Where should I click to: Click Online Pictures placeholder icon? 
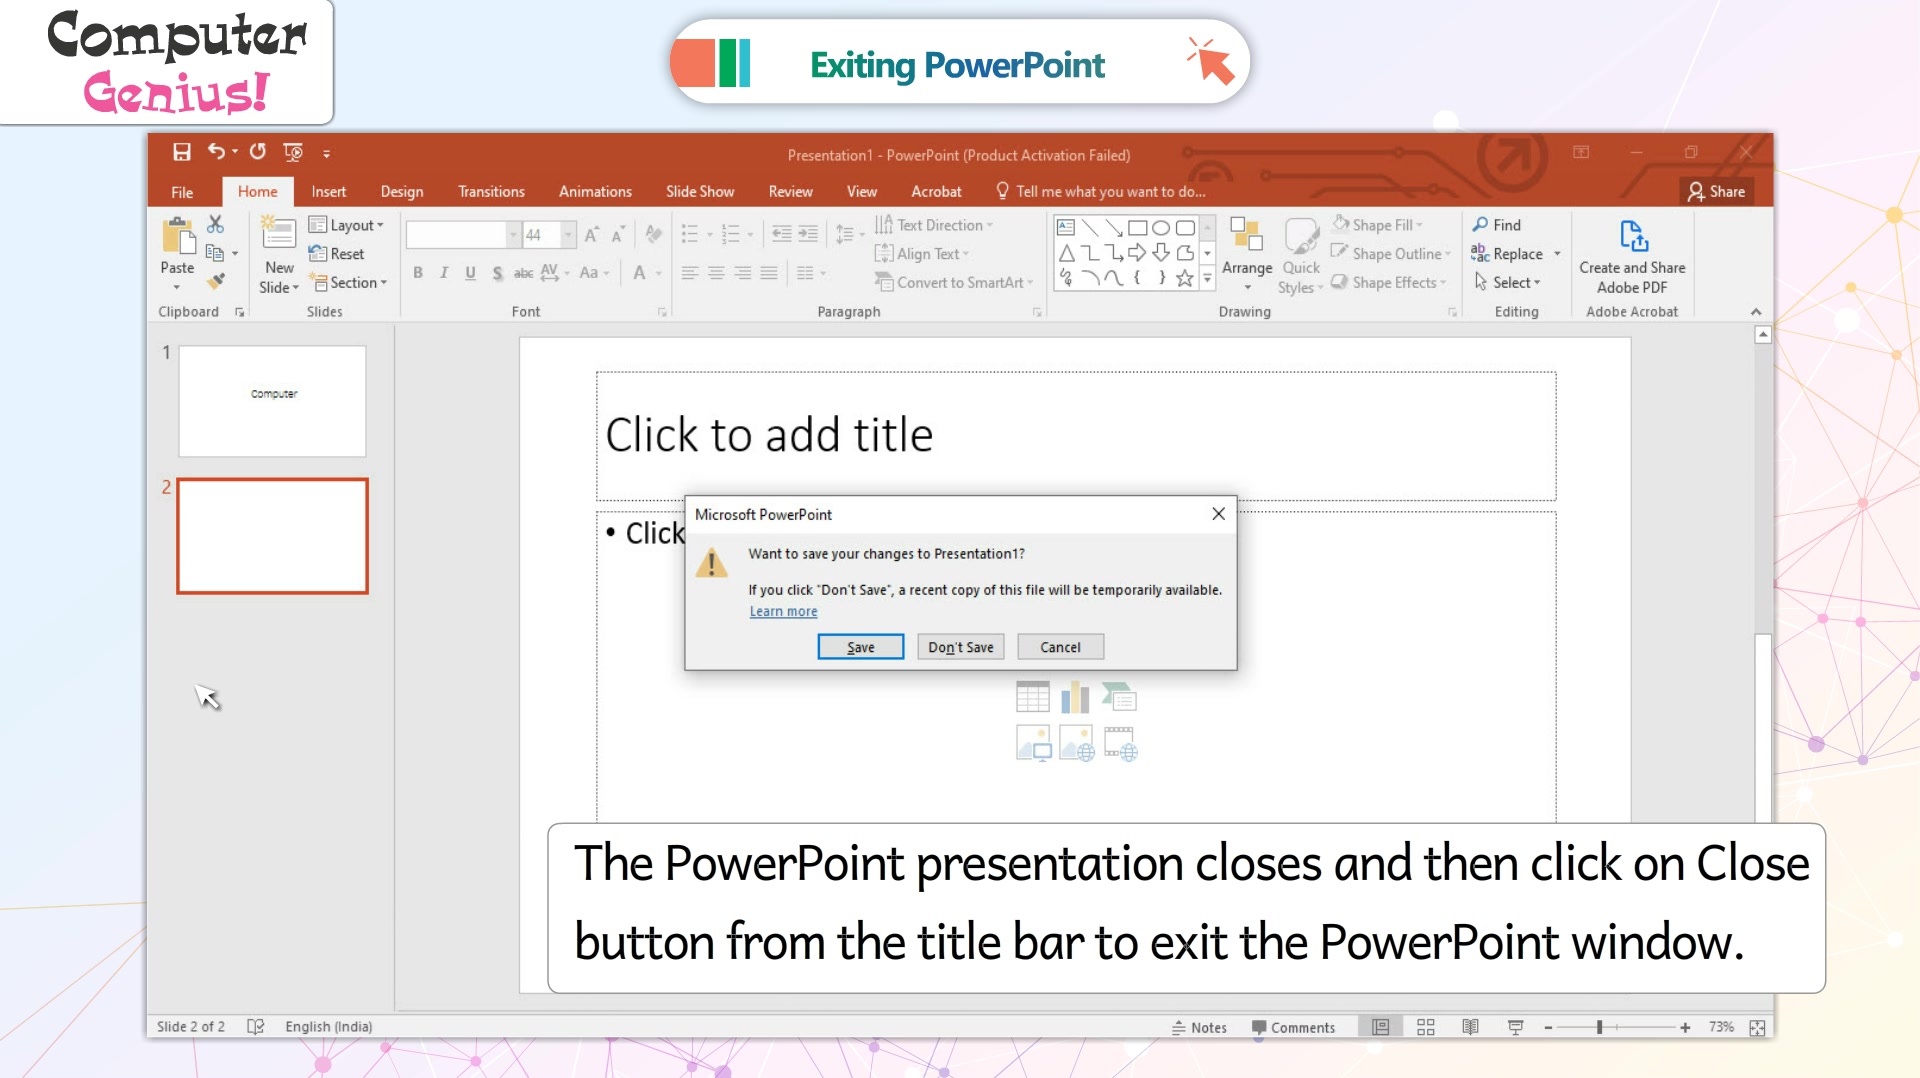1076,743
